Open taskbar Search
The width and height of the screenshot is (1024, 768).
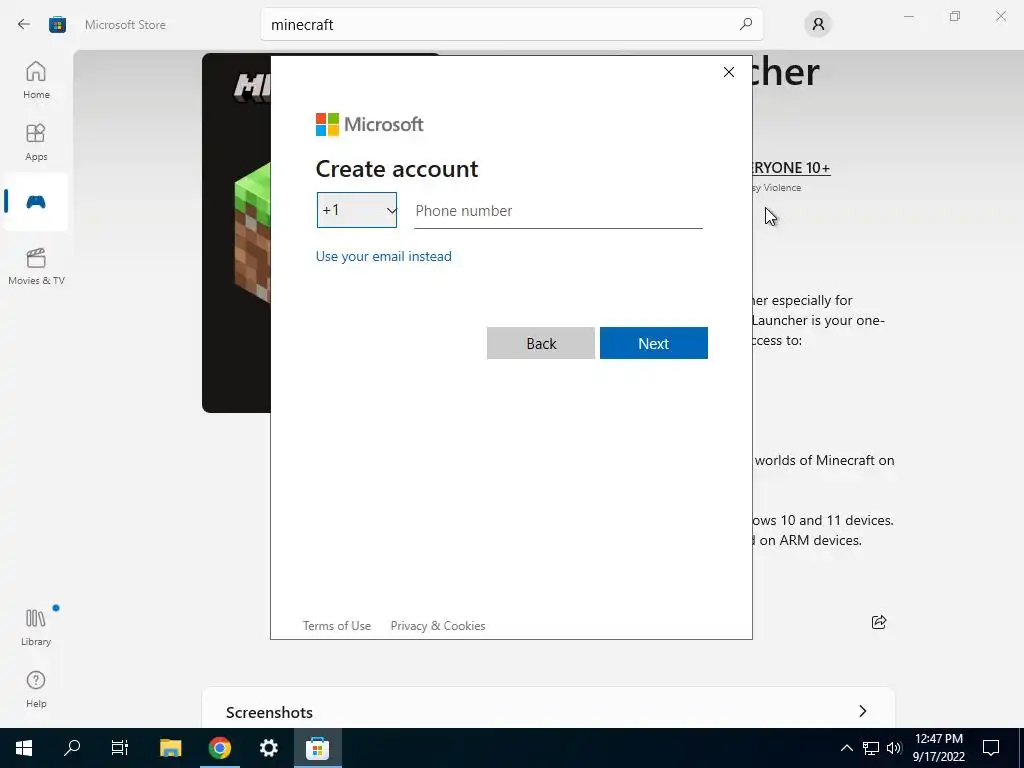[x=72, y=748]
